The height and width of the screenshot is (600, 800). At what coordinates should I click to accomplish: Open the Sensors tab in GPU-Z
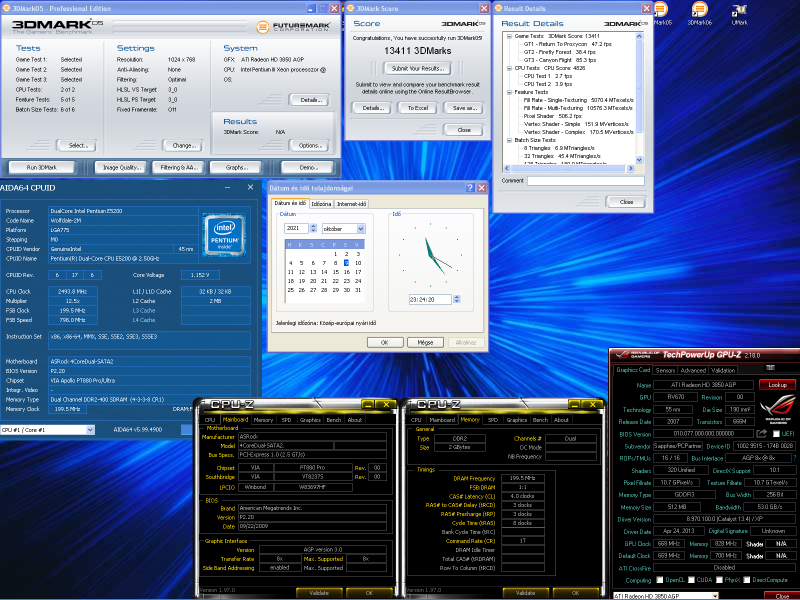click(665, 370)
